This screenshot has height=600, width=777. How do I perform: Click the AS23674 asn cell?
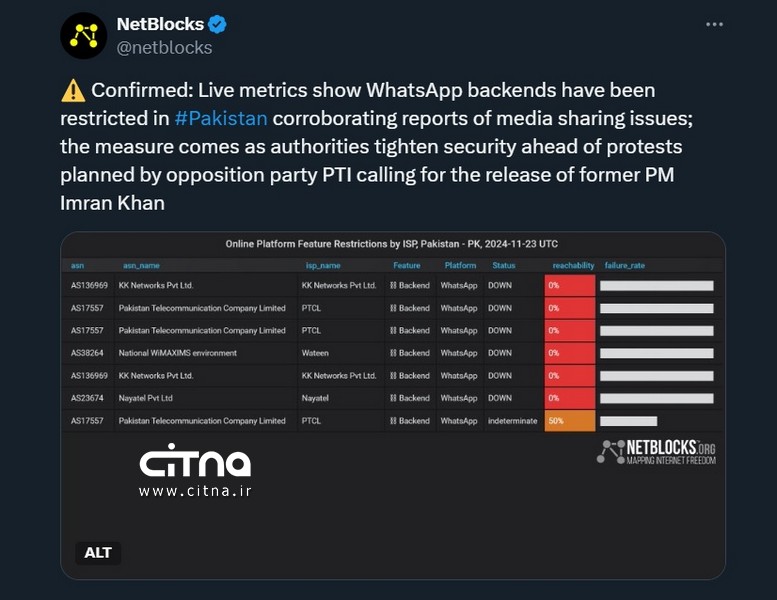[88, 398]
